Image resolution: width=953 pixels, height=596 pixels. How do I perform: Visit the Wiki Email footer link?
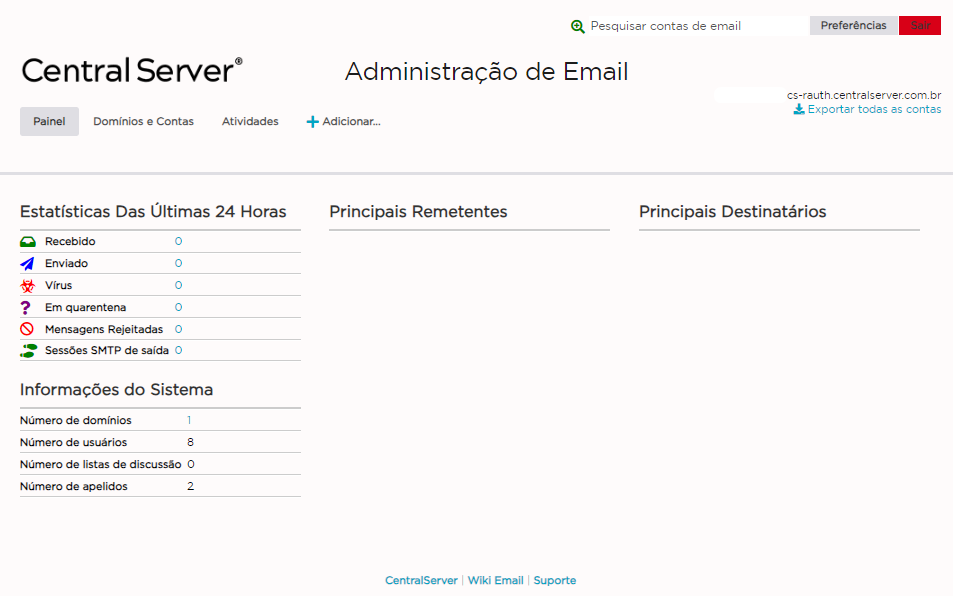(495, 580)
